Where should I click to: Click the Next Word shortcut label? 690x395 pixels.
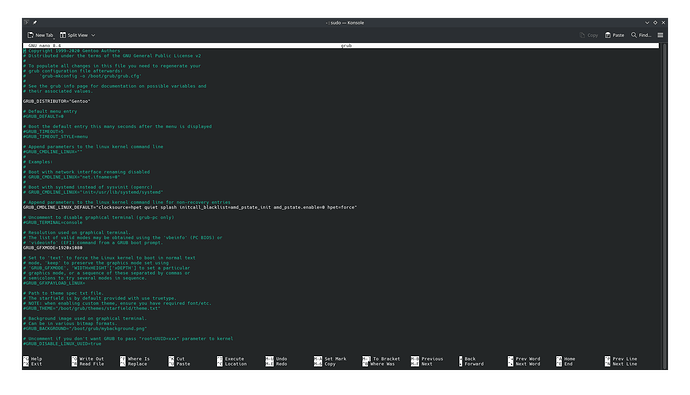[528, 364]
